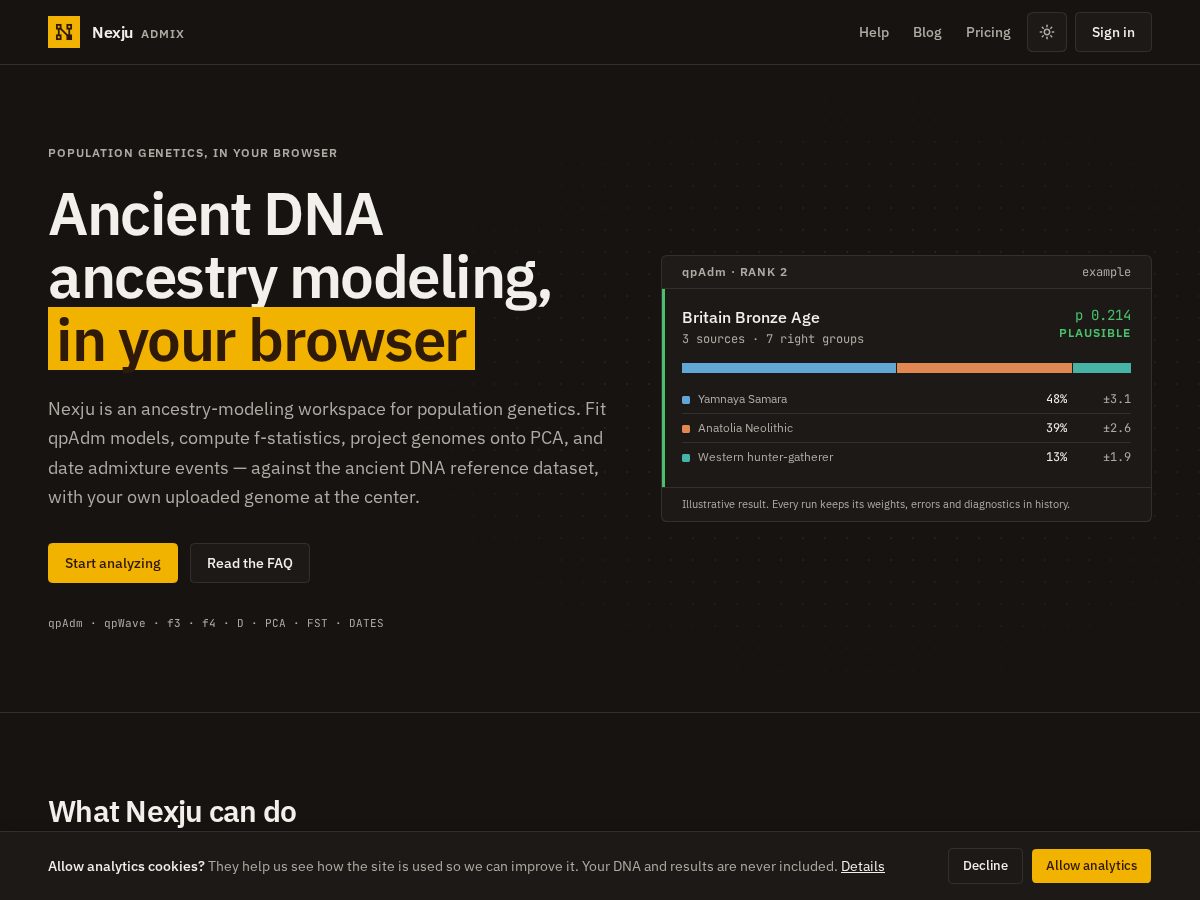Image resolution: width=1200 pixels, height=900 pixels.
Task: Click the p 0.214 value
Action: click(x=1103, y=315)
